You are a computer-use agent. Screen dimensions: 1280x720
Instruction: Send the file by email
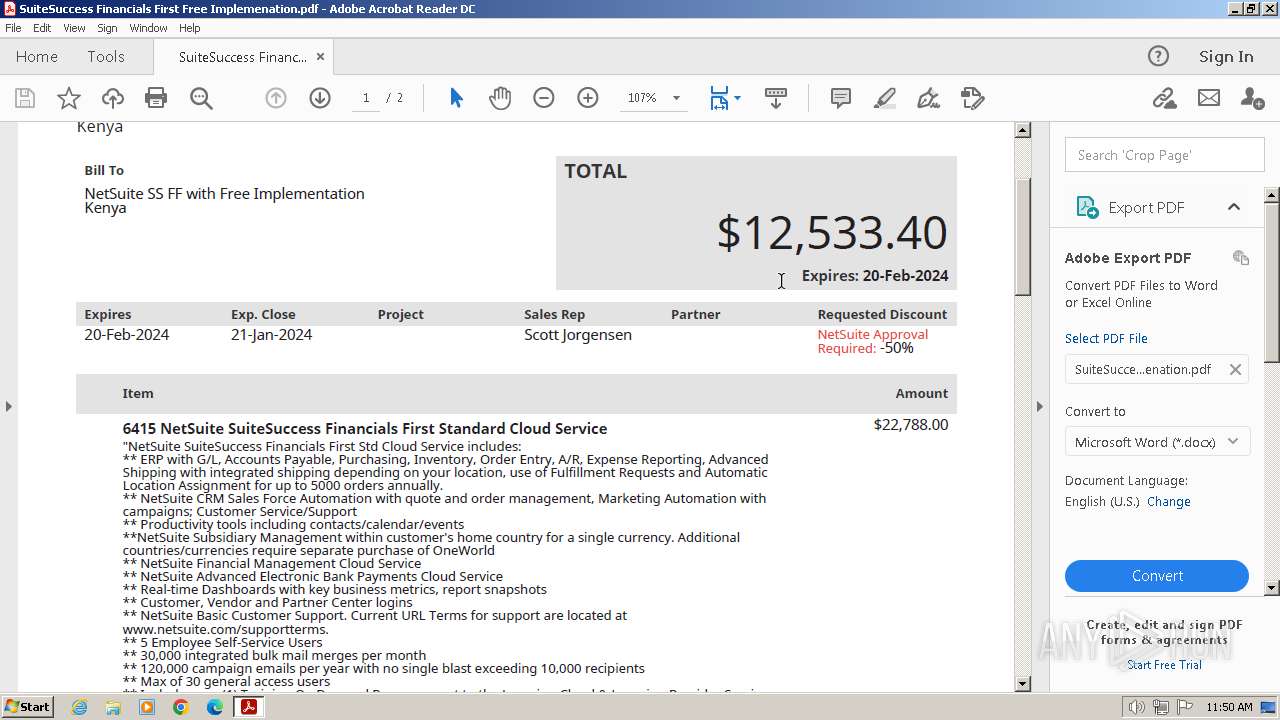point(1209,98)
